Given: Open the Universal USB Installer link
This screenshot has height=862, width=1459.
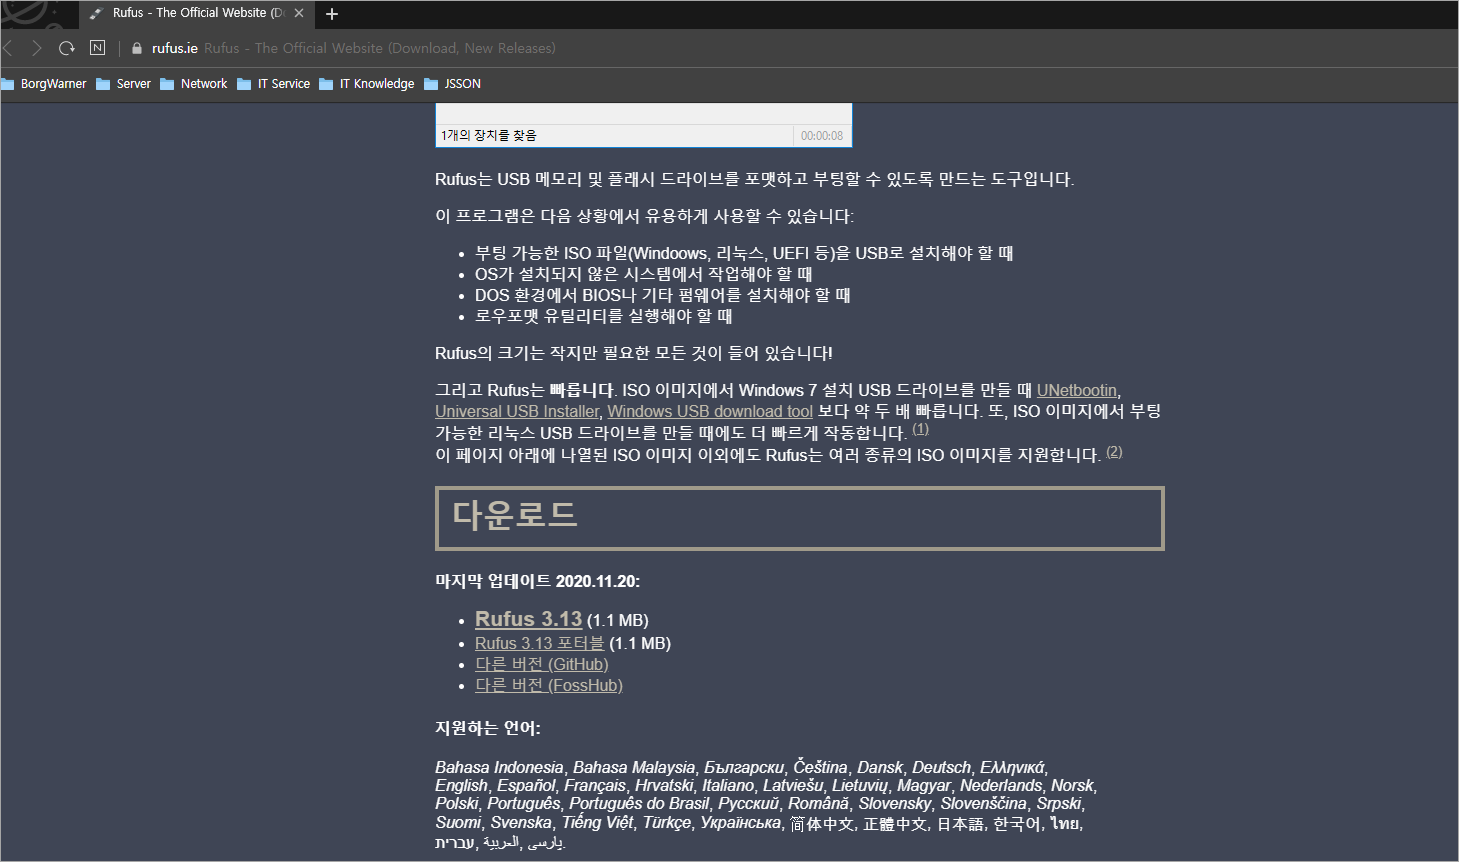Looking at the screenshot, I should pyautogui.click(x=517, y=411).
